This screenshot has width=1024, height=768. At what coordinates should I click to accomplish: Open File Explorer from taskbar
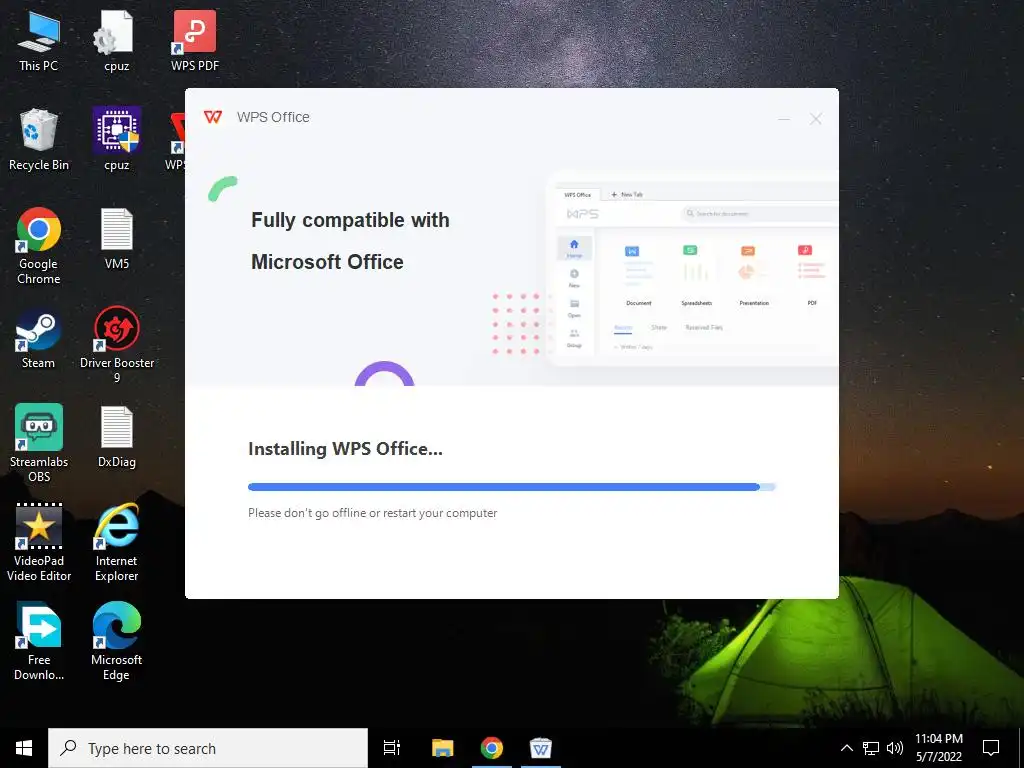(443, 748)
